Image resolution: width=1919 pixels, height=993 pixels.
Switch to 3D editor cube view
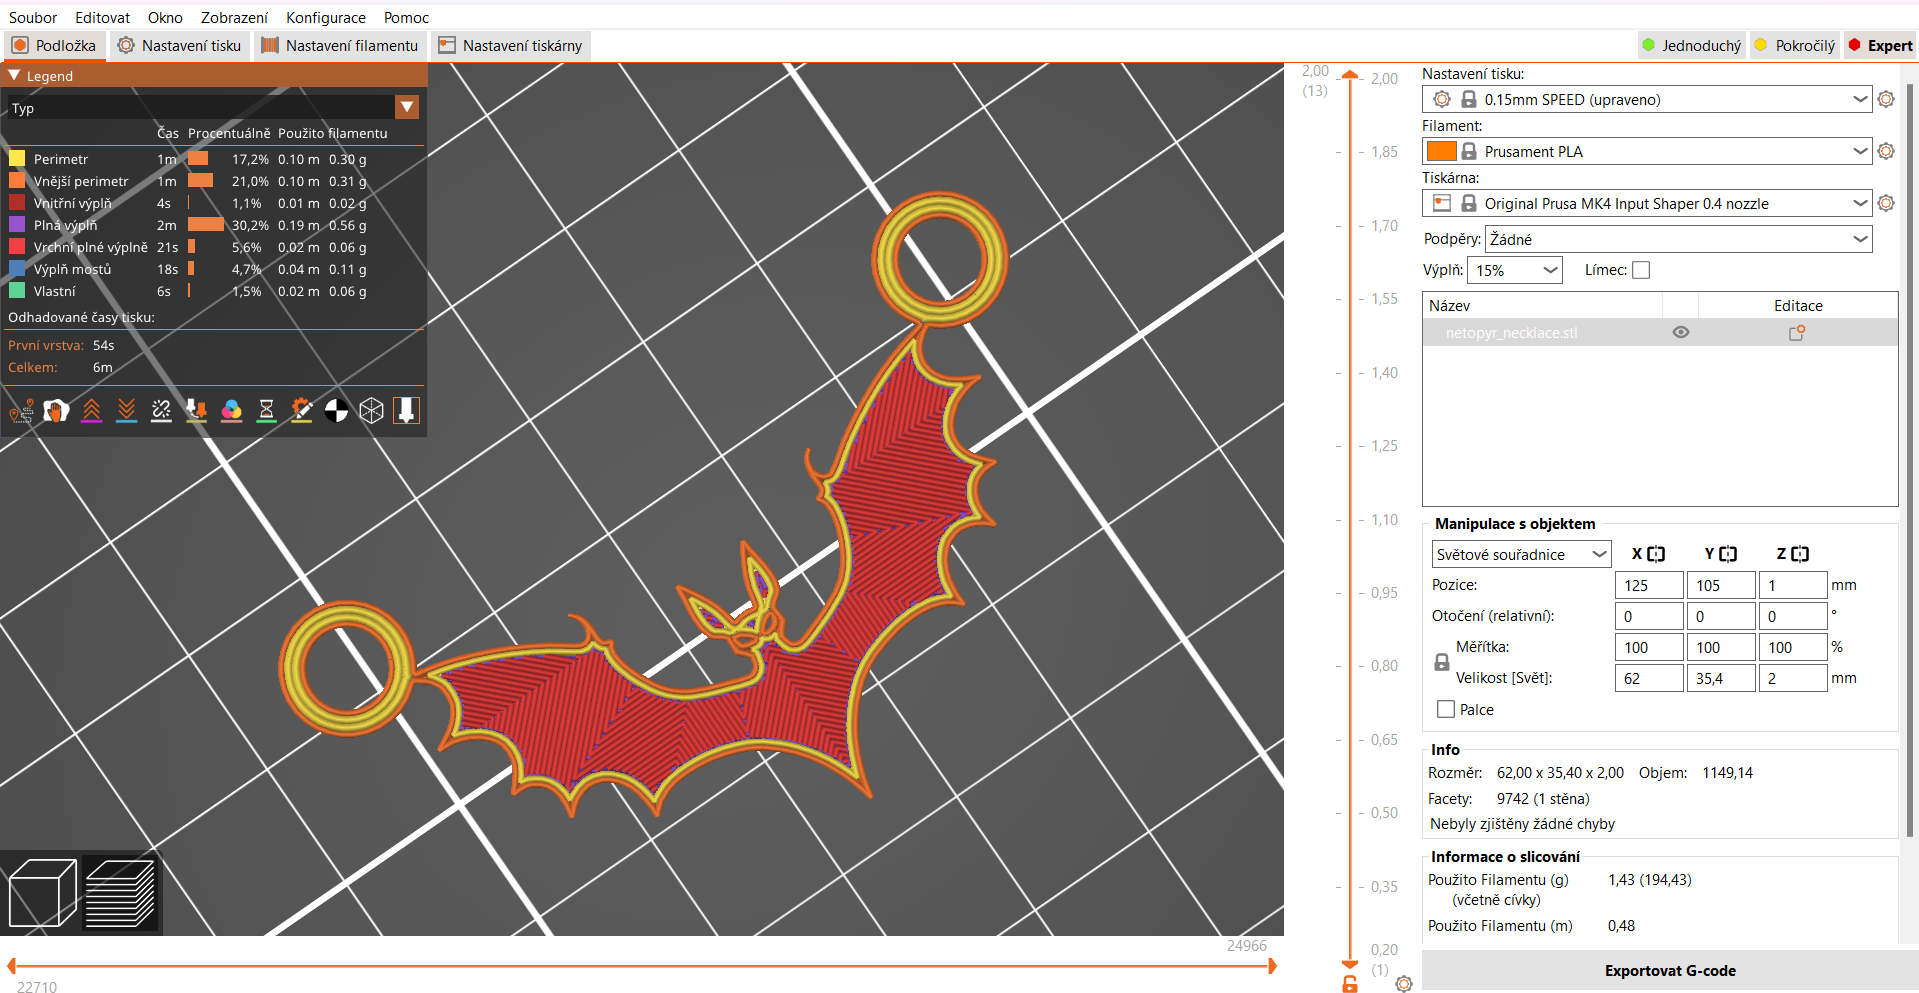click(42, 893)
